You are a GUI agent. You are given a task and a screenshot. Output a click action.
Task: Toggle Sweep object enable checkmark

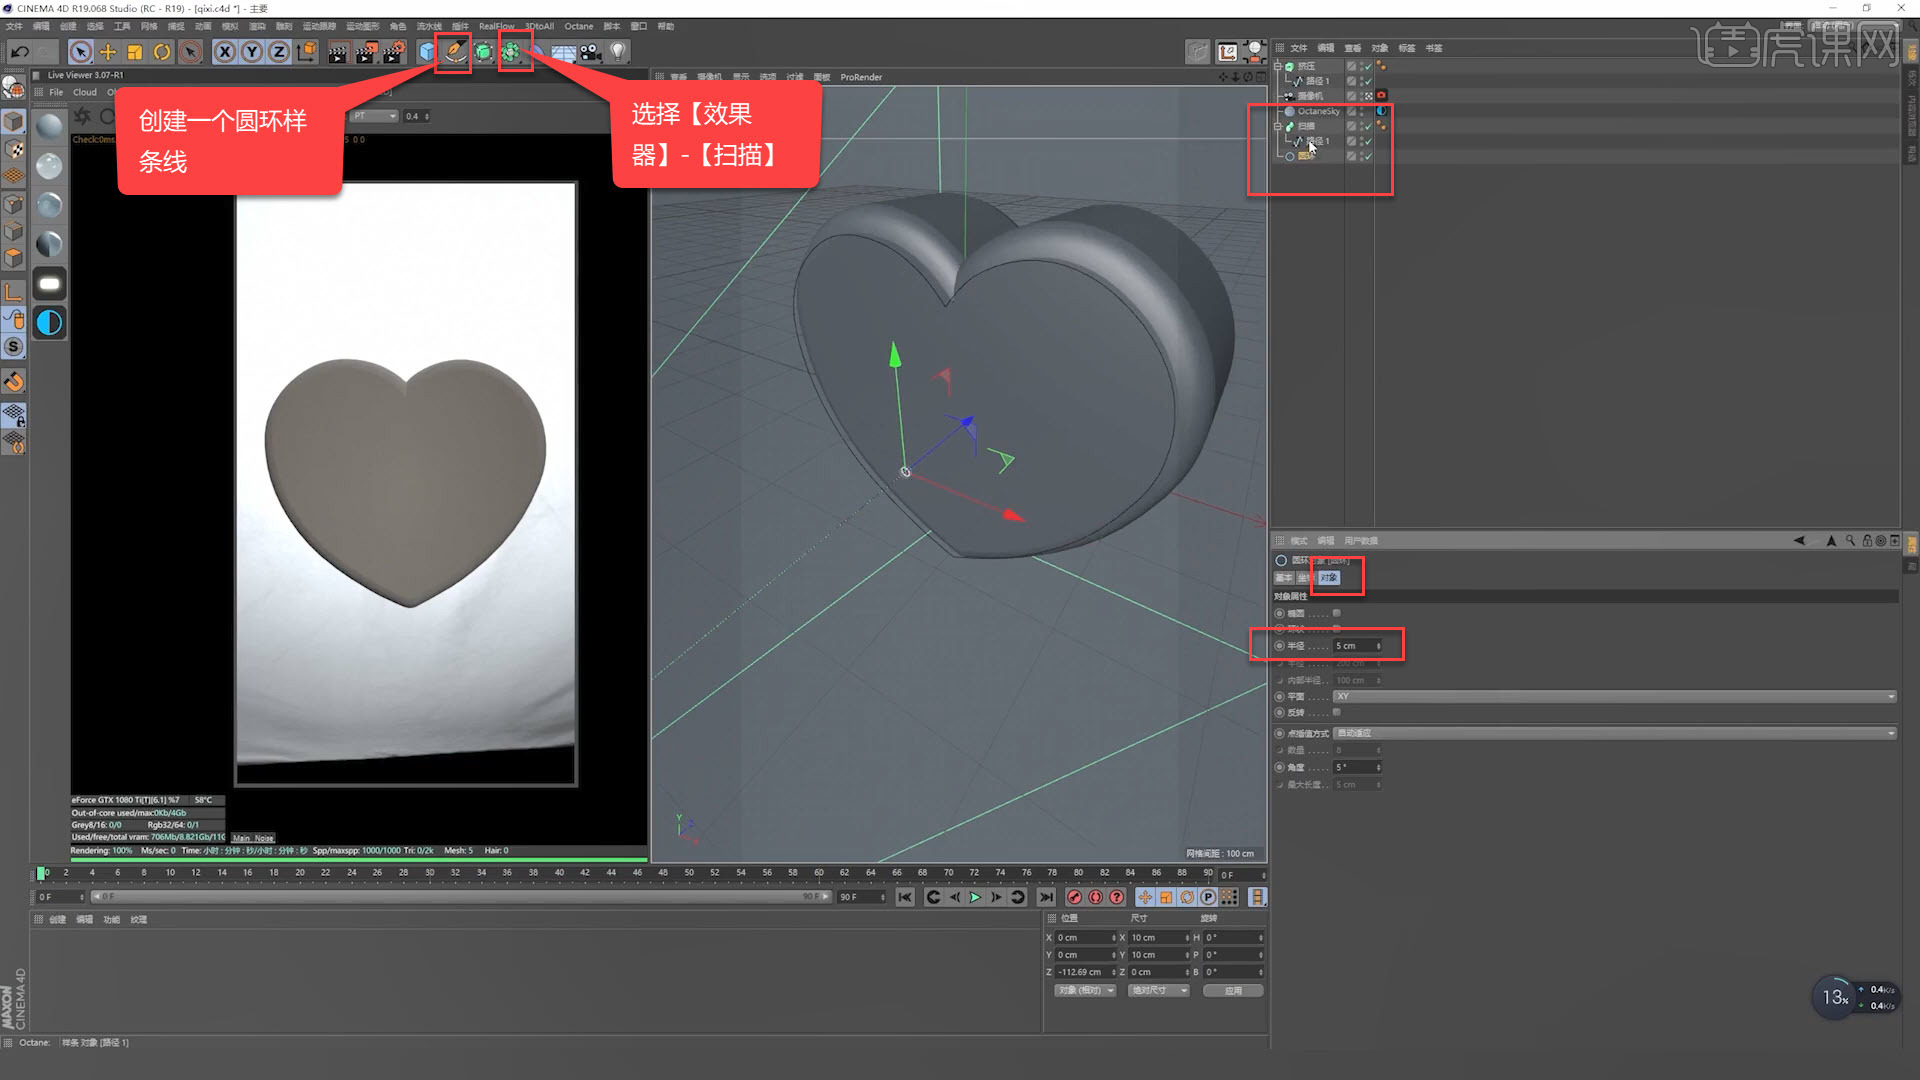coord(1368,126)
